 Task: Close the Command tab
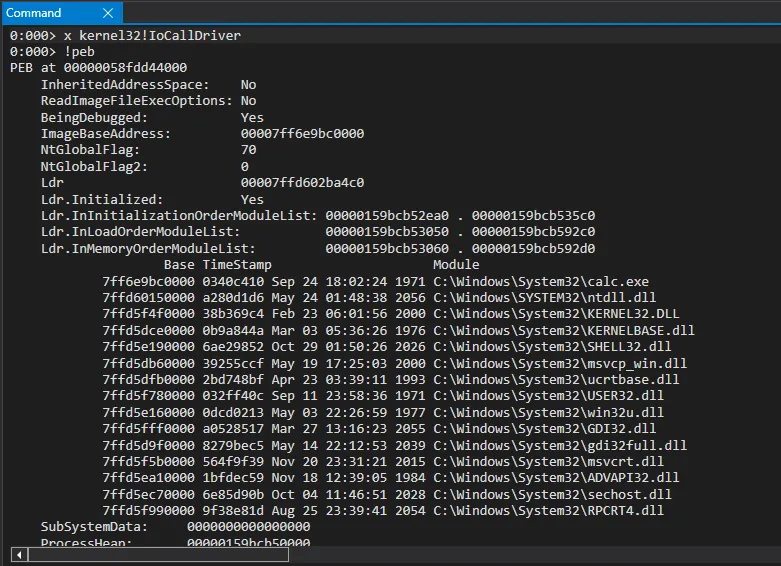pyautogui.click(x=108, y=13)
